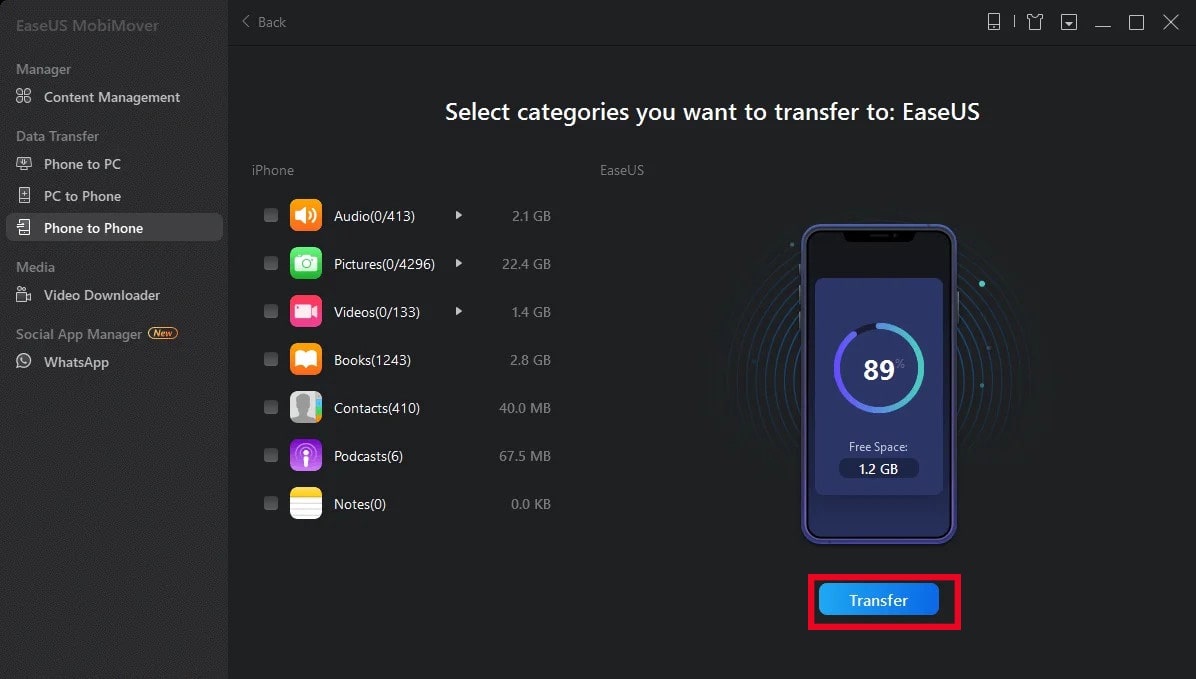Open the device icon in title bar

(x=994, y=21)
